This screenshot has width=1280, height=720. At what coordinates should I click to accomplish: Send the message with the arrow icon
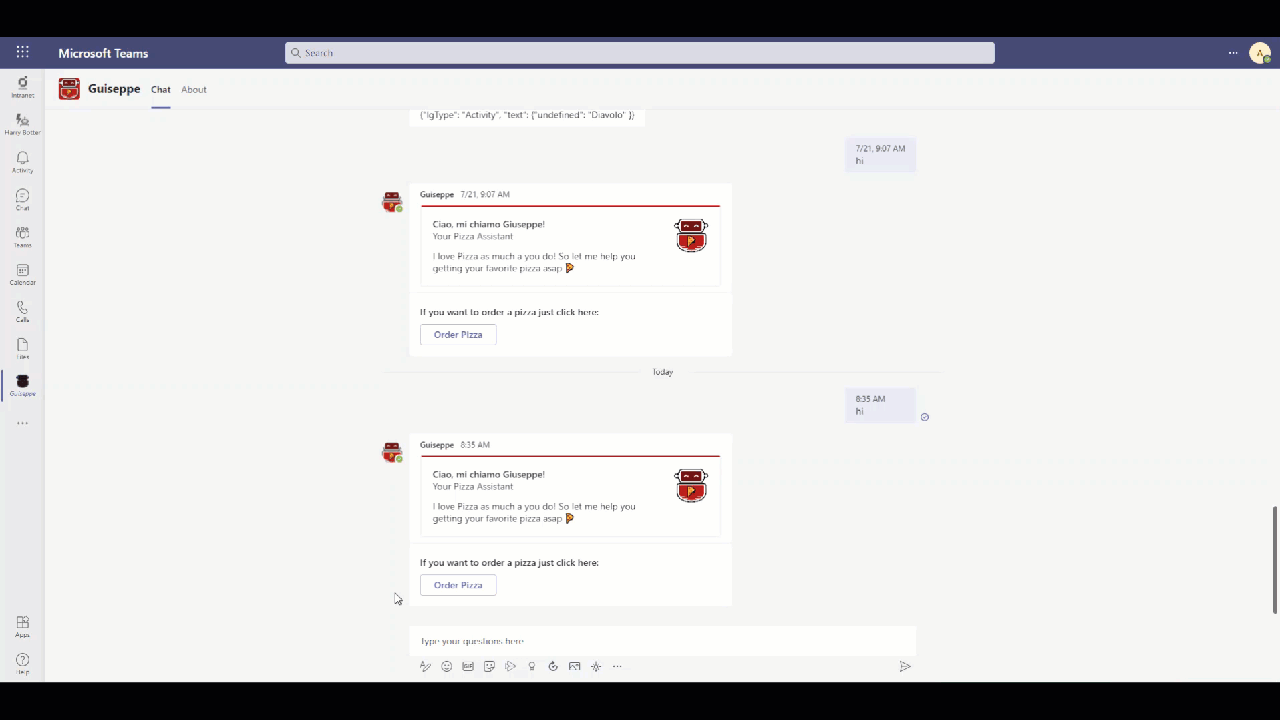click(x=905, y=666)
